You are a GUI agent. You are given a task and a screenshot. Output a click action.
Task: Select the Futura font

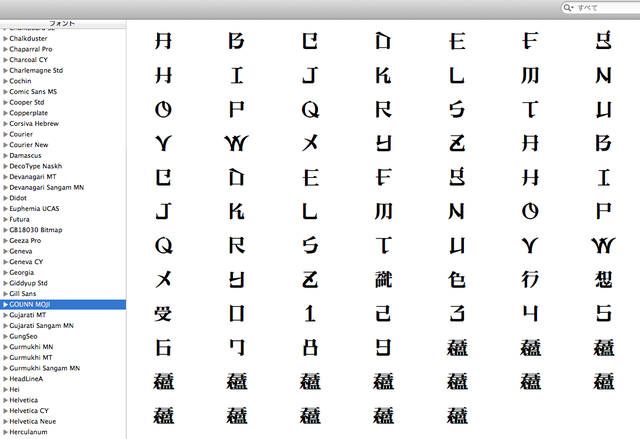19,219
